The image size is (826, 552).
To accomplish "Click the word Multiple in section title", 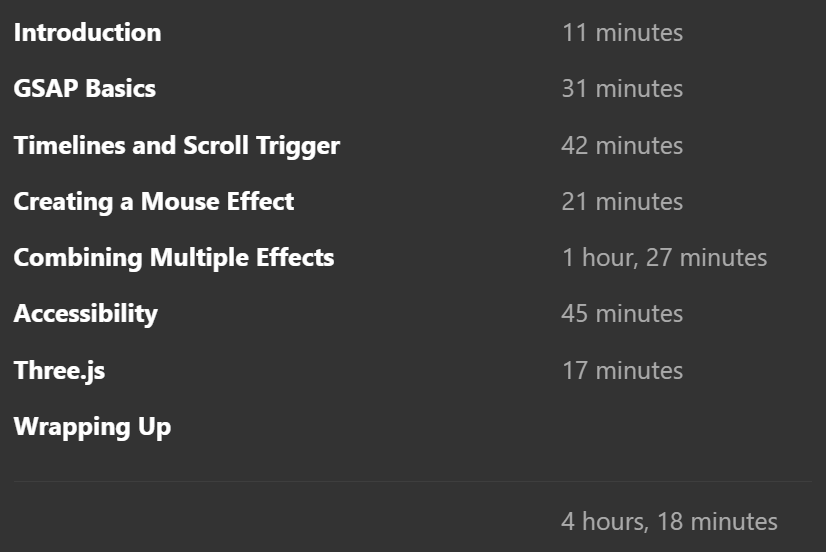I will point(199,258).
